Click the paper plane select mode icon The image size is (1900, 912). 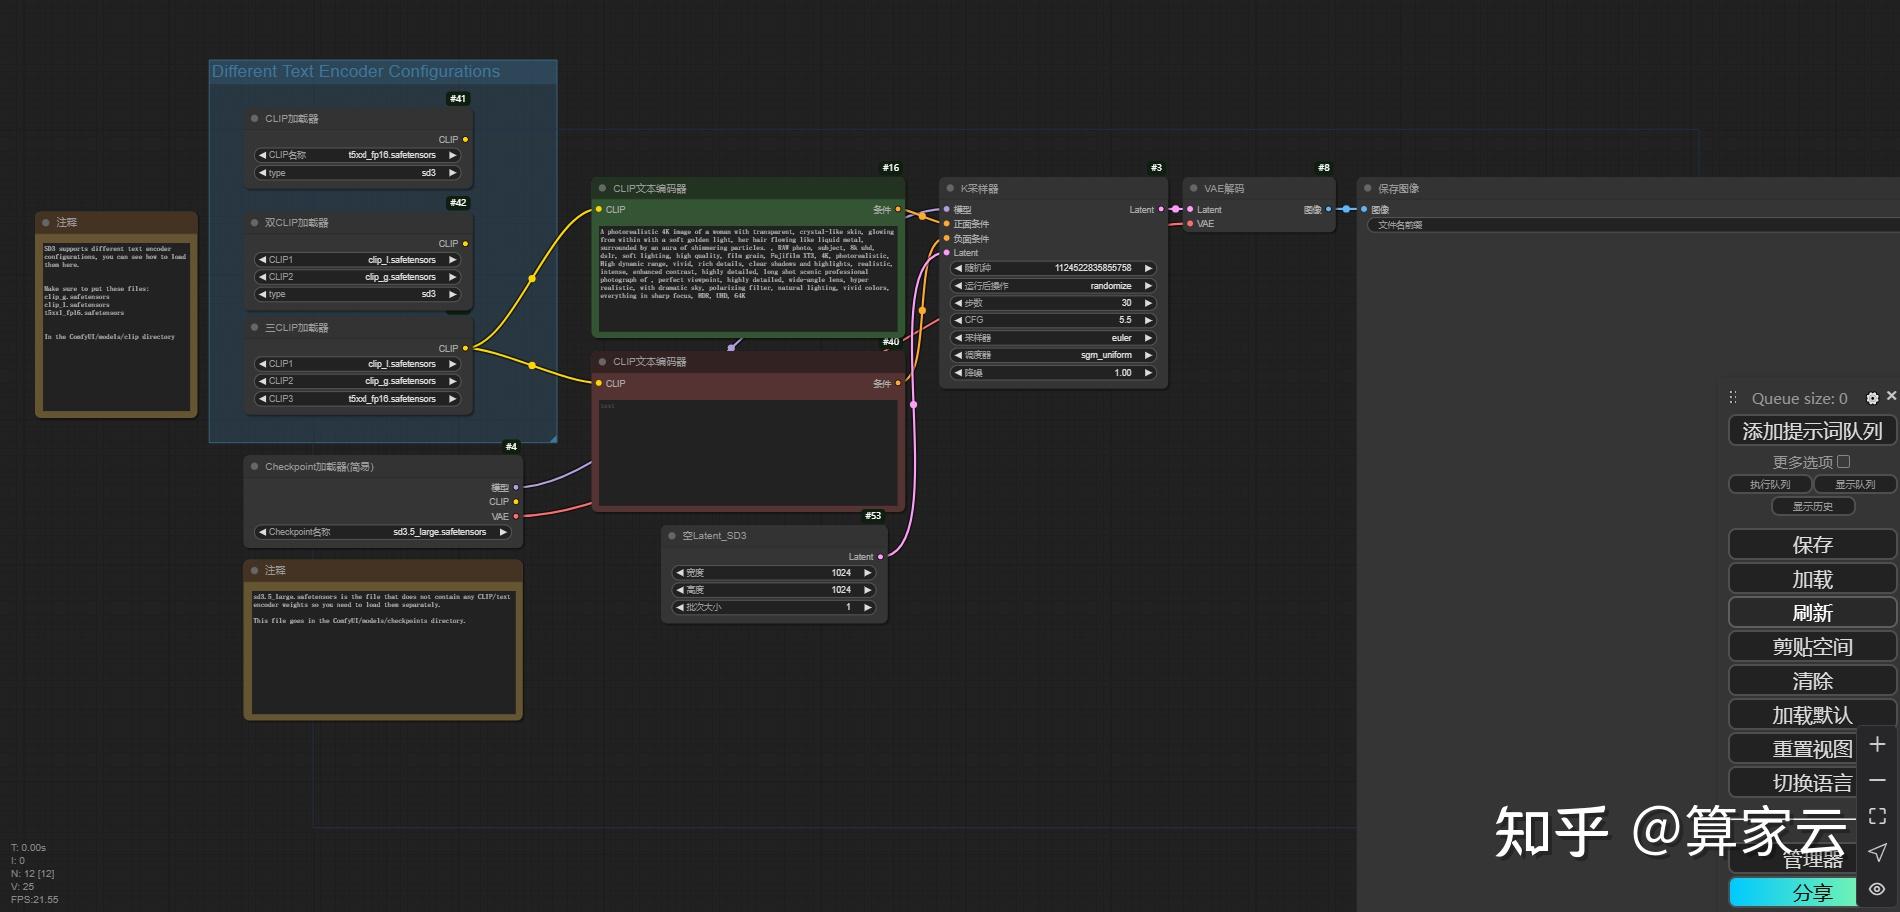point(1877,852)
